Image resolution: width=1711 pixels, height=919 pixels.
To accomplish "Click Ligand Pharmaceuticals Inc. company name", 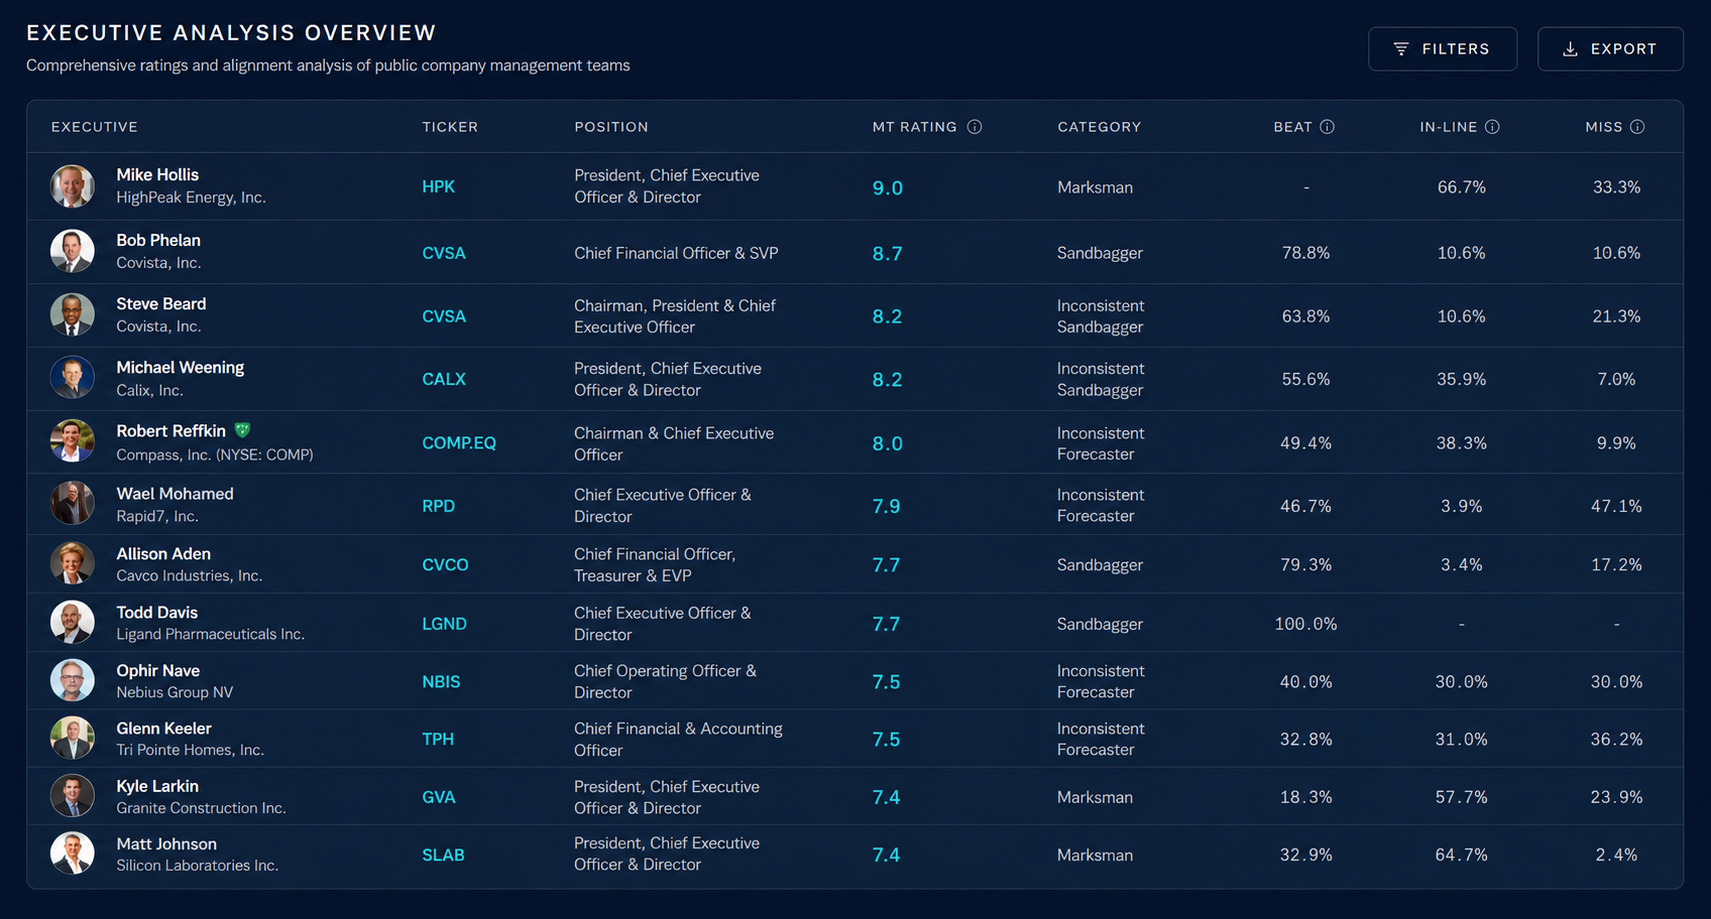I will 210,634.
